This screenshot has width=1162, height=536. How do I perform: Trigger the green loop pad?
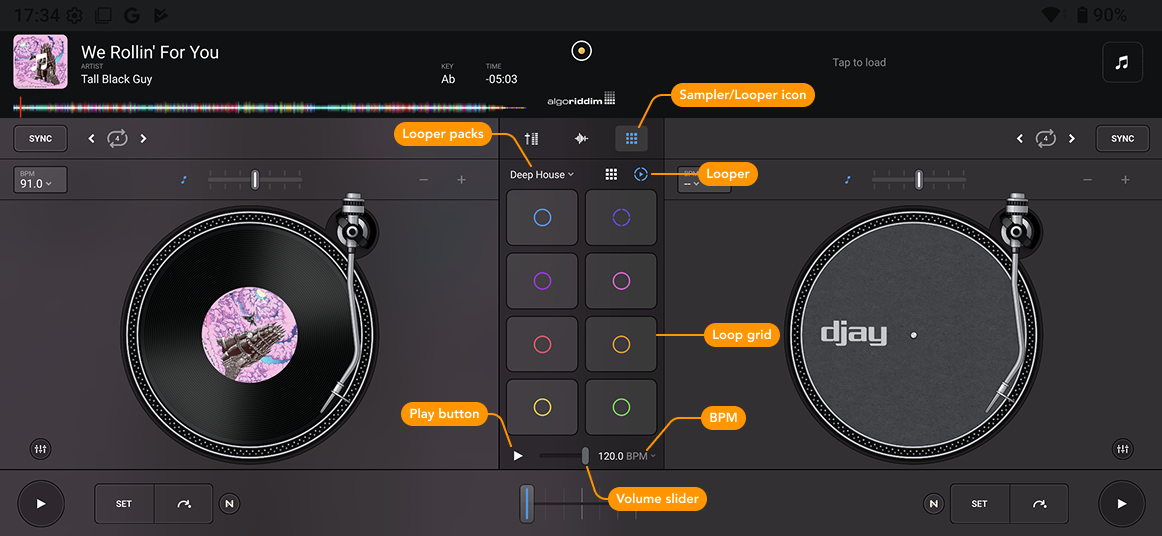pyautogui.click(x=621, y=407)
